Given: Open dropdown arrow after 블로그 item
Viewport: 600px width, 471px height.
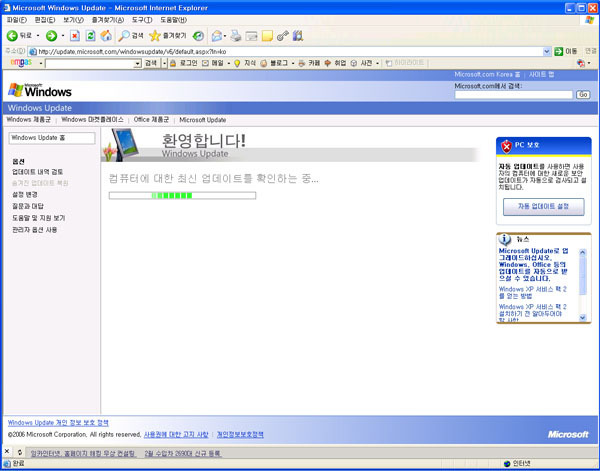Looking at the screenshot, I should tap(293, 63).
